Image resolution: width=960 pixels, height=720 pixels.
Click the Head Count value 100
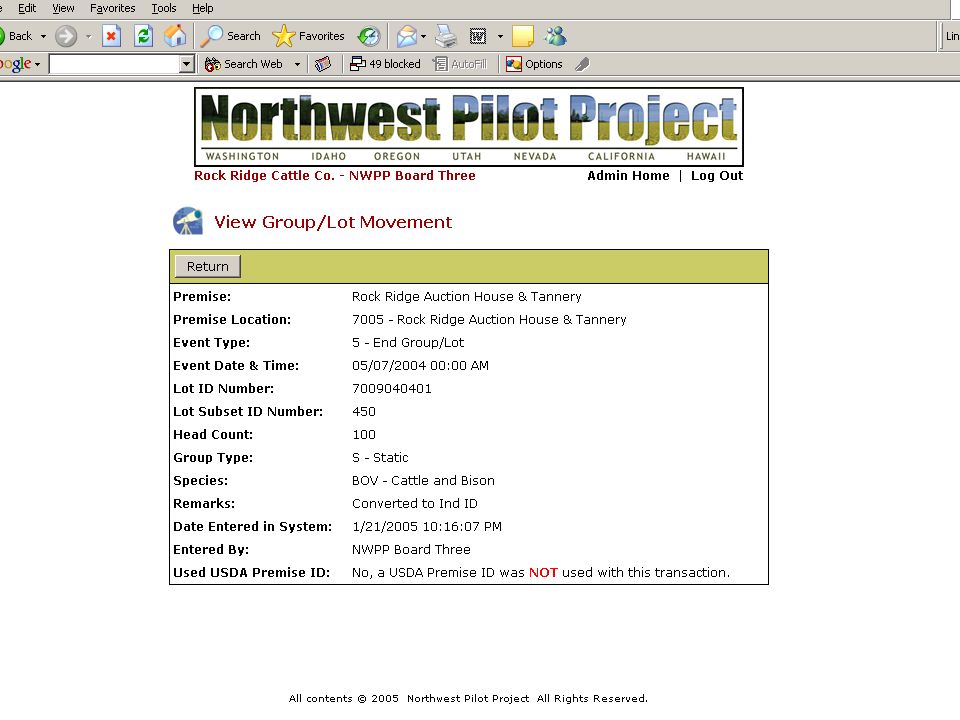point(364,435)
